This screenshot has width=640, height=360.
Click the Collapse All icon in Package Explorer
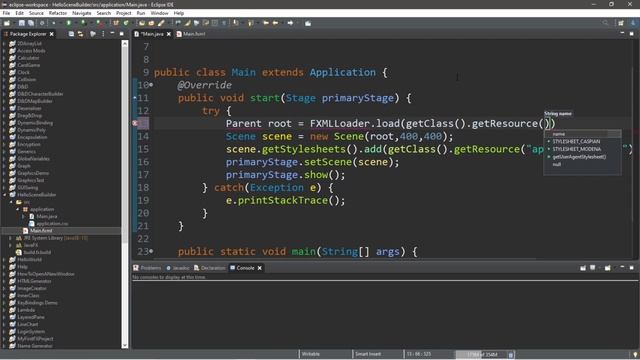(x=71, y=34)
